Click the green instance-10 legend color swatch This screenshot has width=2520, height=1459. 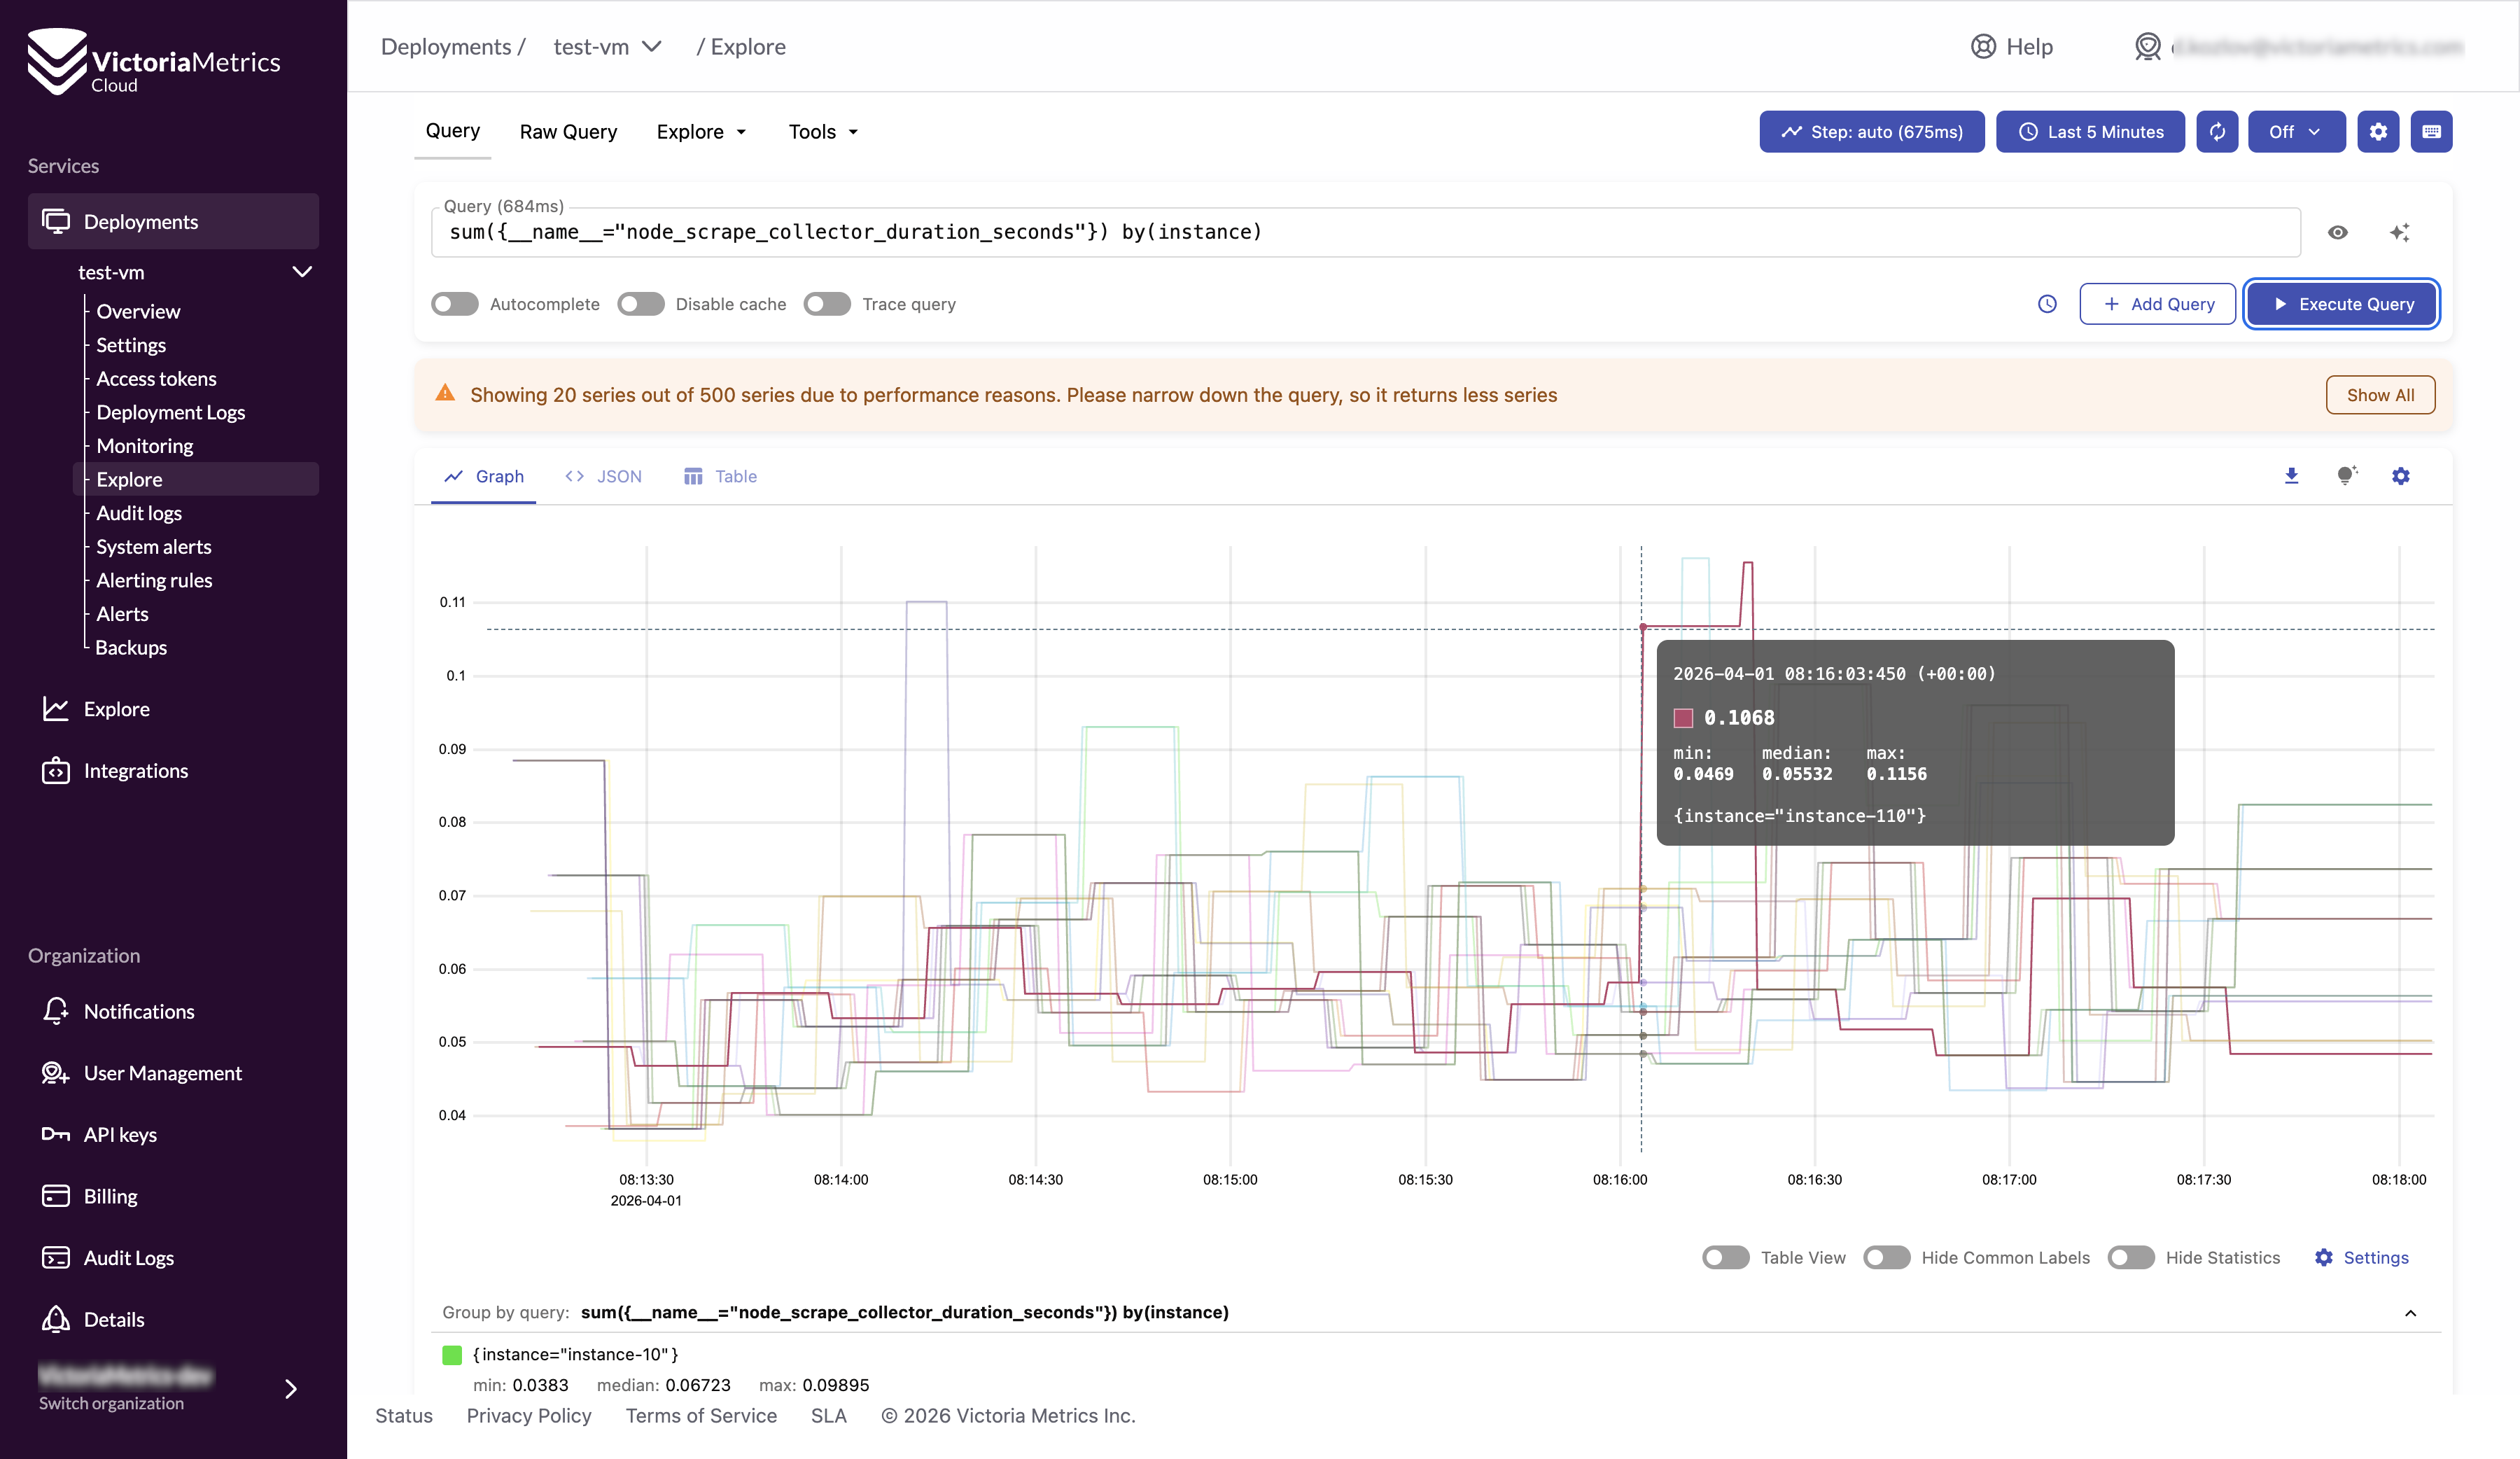pos(452,1354)
